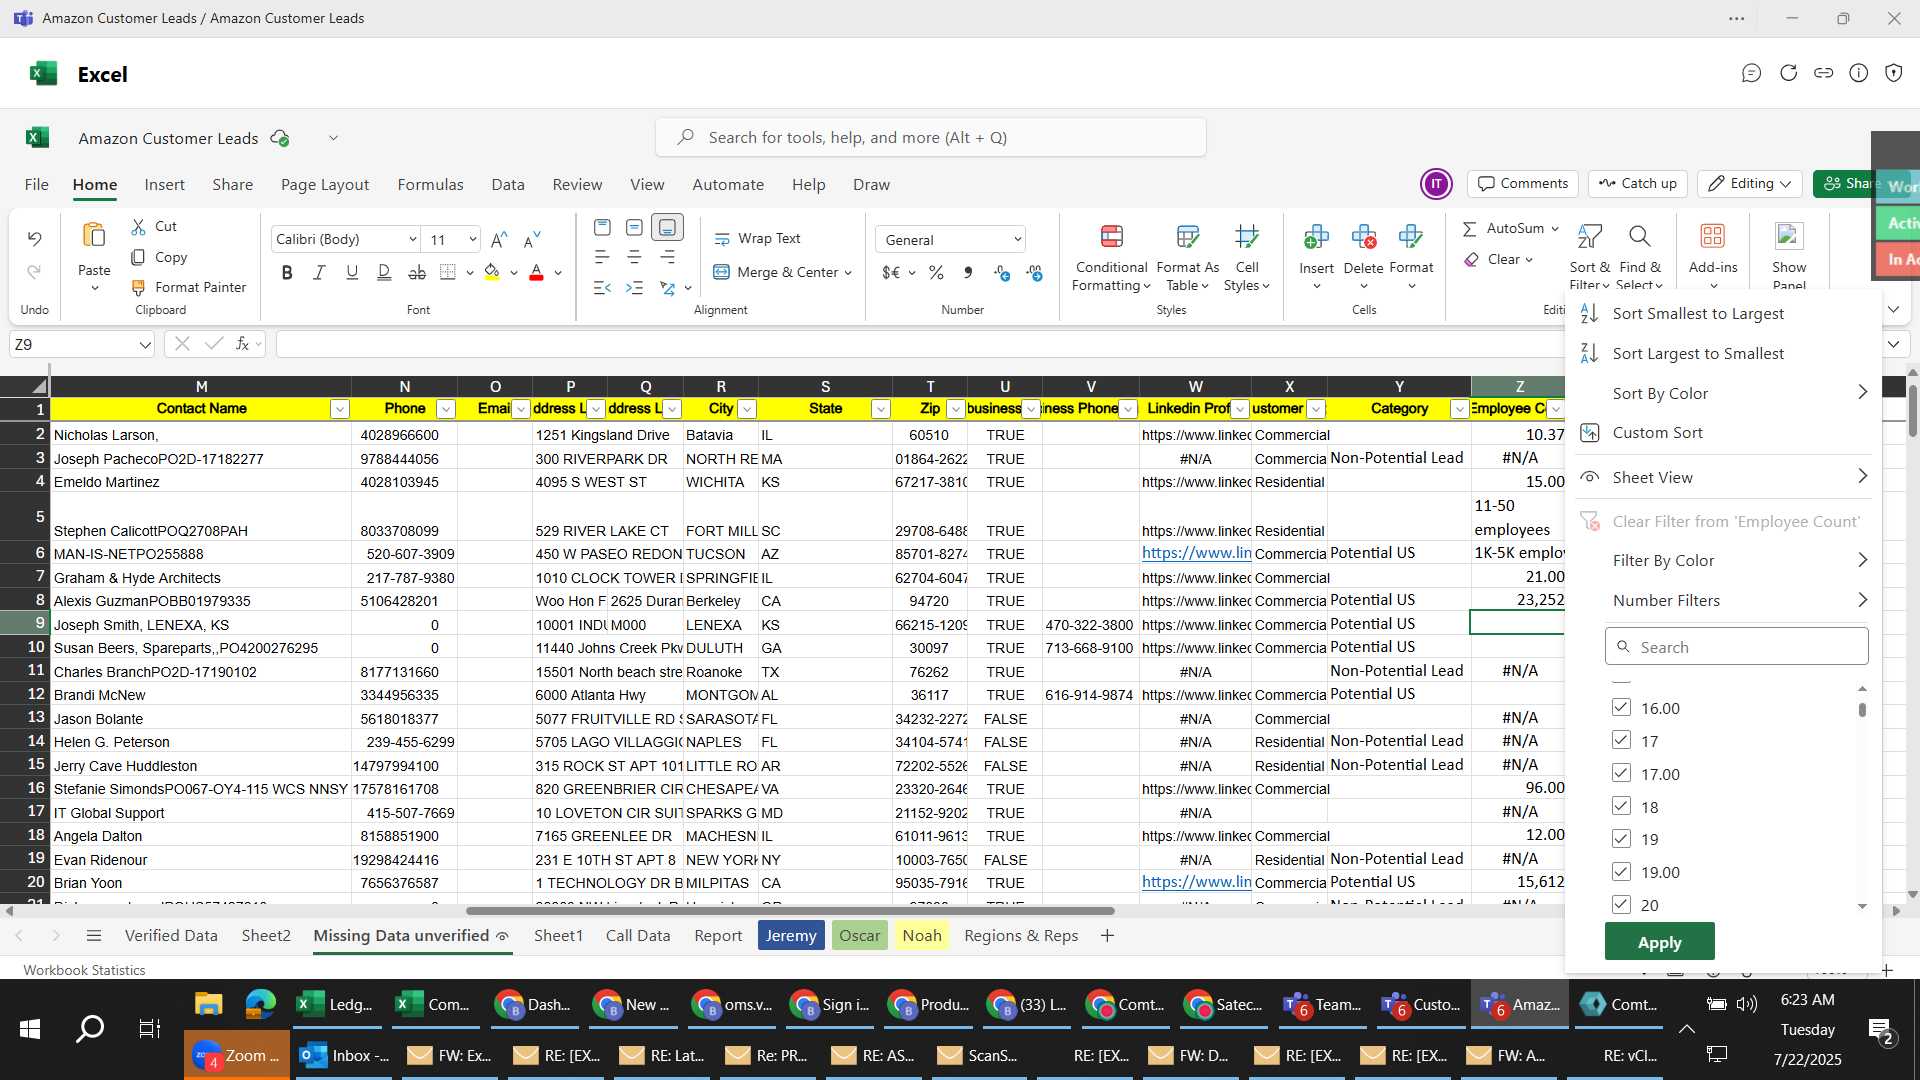Click the Name Box showing Z9
Viewport: 1920px width, 1080px height.
click(82, 344)
